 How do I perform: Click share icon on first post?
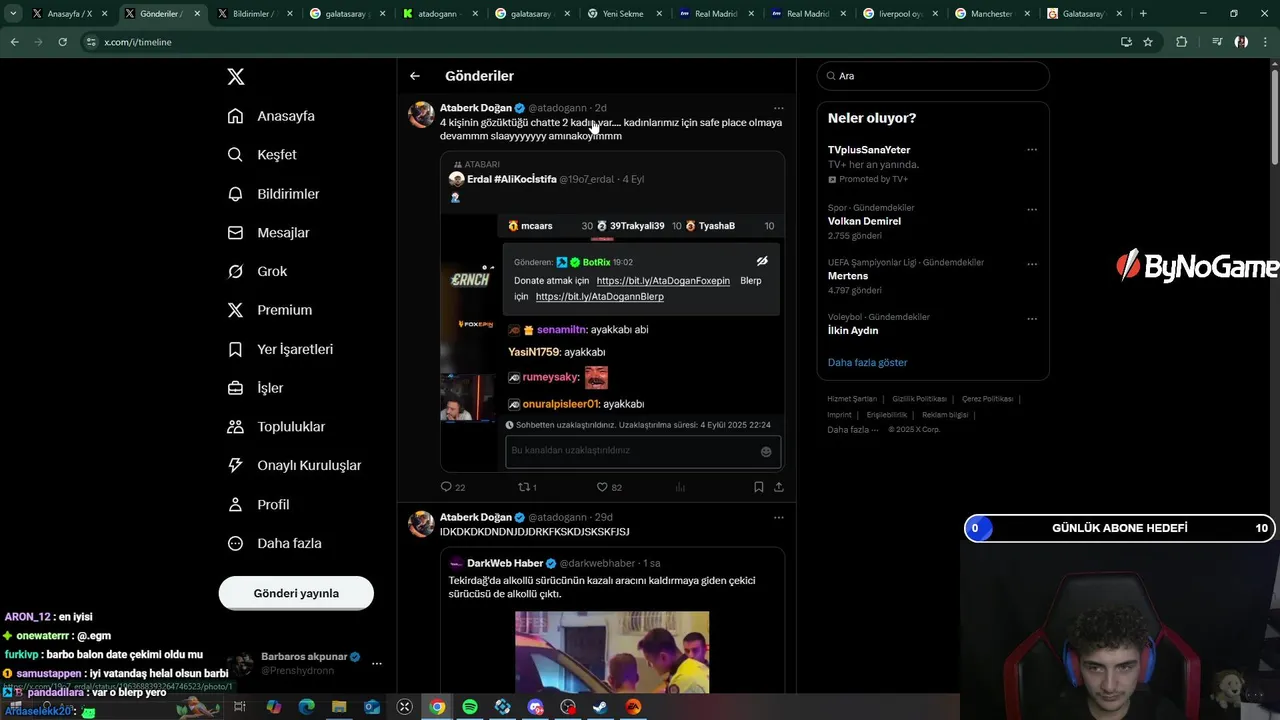coord(779,487)
